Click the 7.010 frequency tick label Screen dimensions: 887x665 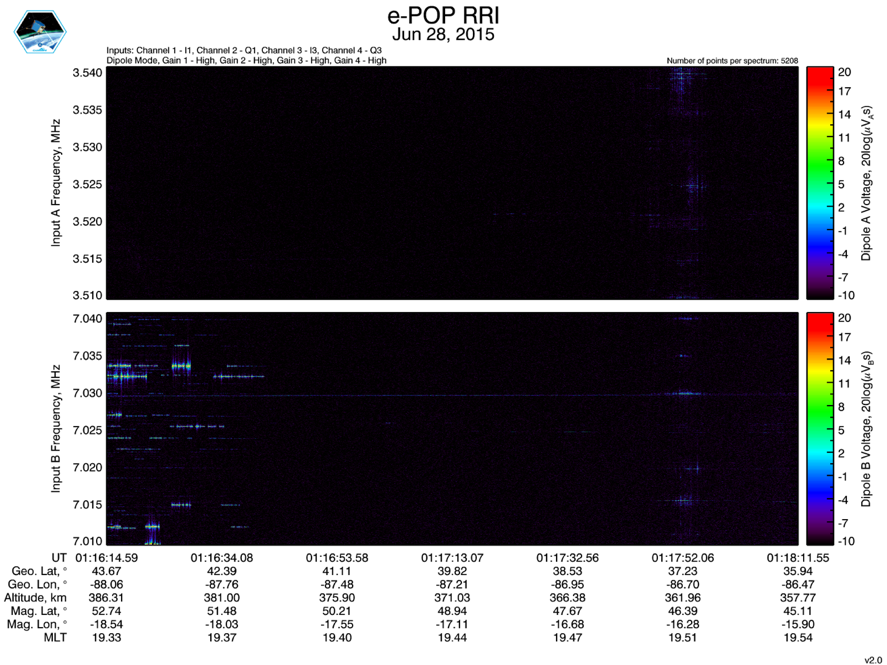[86, 541]
